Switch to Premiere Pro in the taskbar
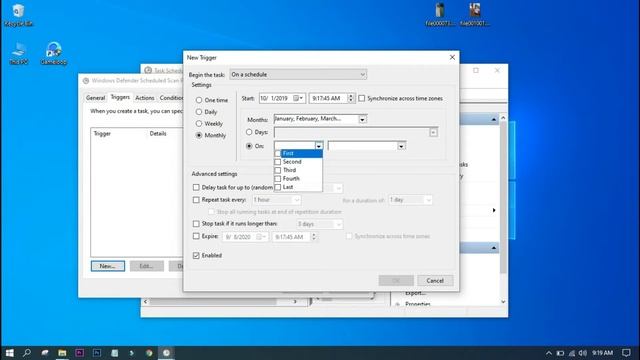640x360 pixels. click(80, 353)
